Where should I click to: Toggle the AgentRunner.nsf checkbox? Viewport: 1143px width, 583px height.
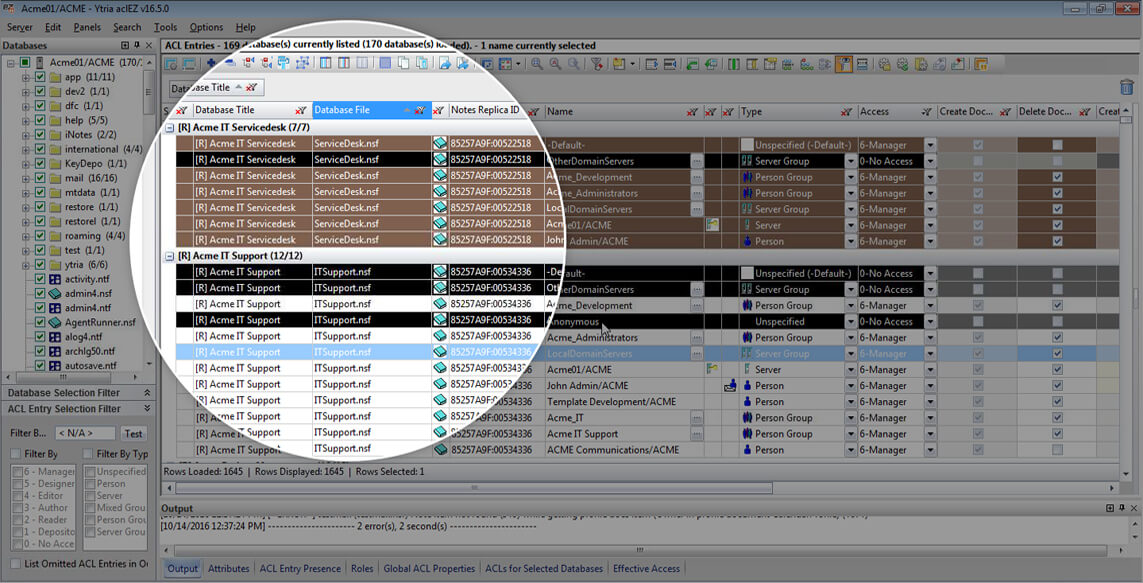40,322
